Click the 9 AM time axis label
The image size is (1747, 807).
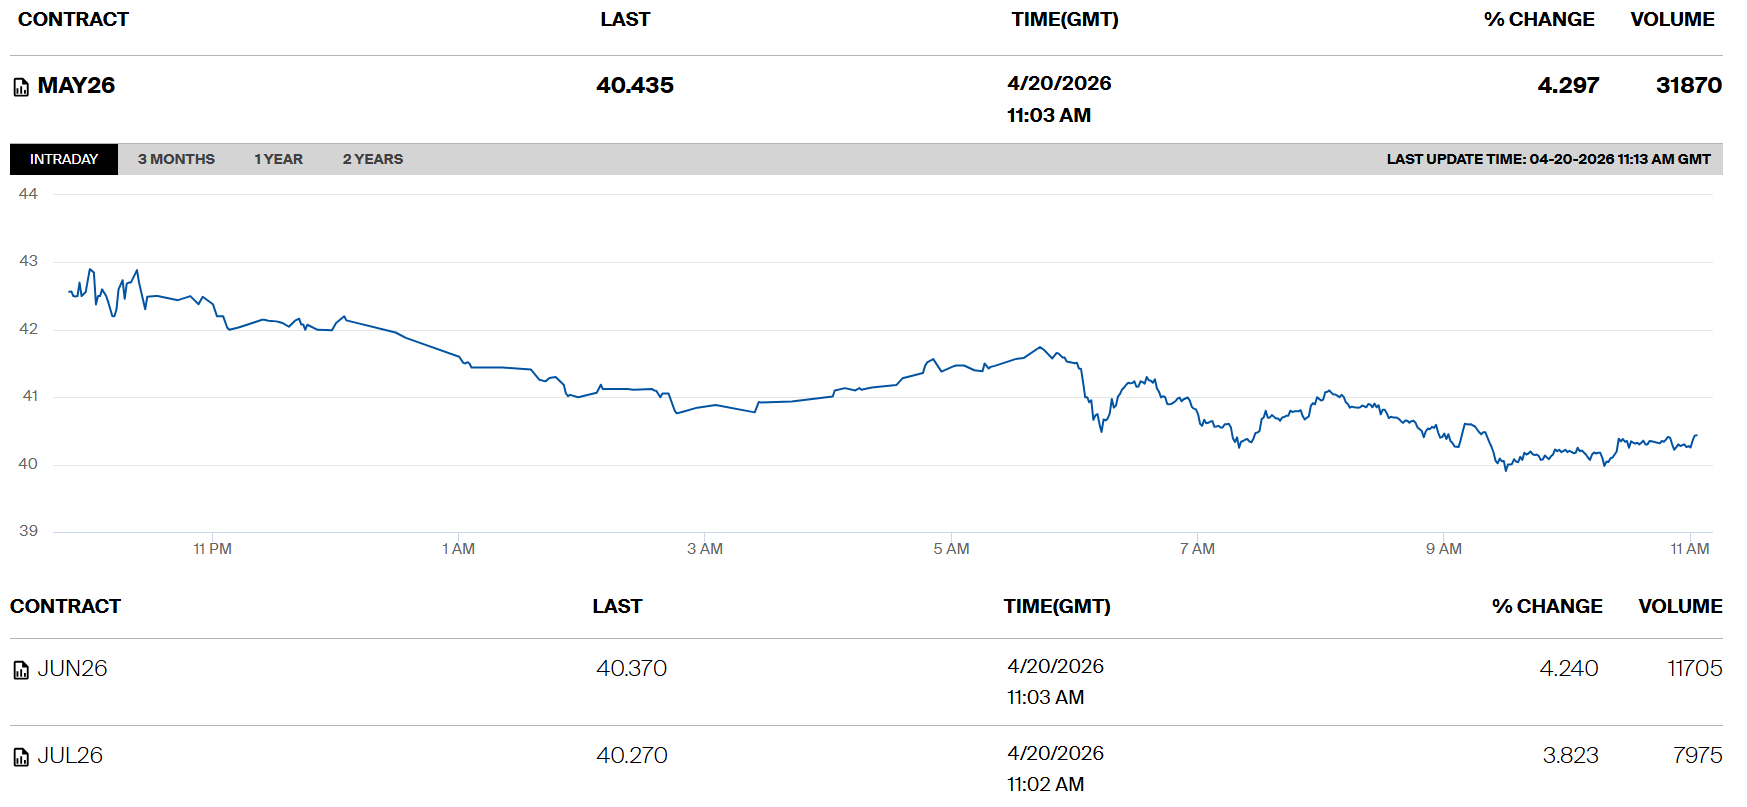1443,549
